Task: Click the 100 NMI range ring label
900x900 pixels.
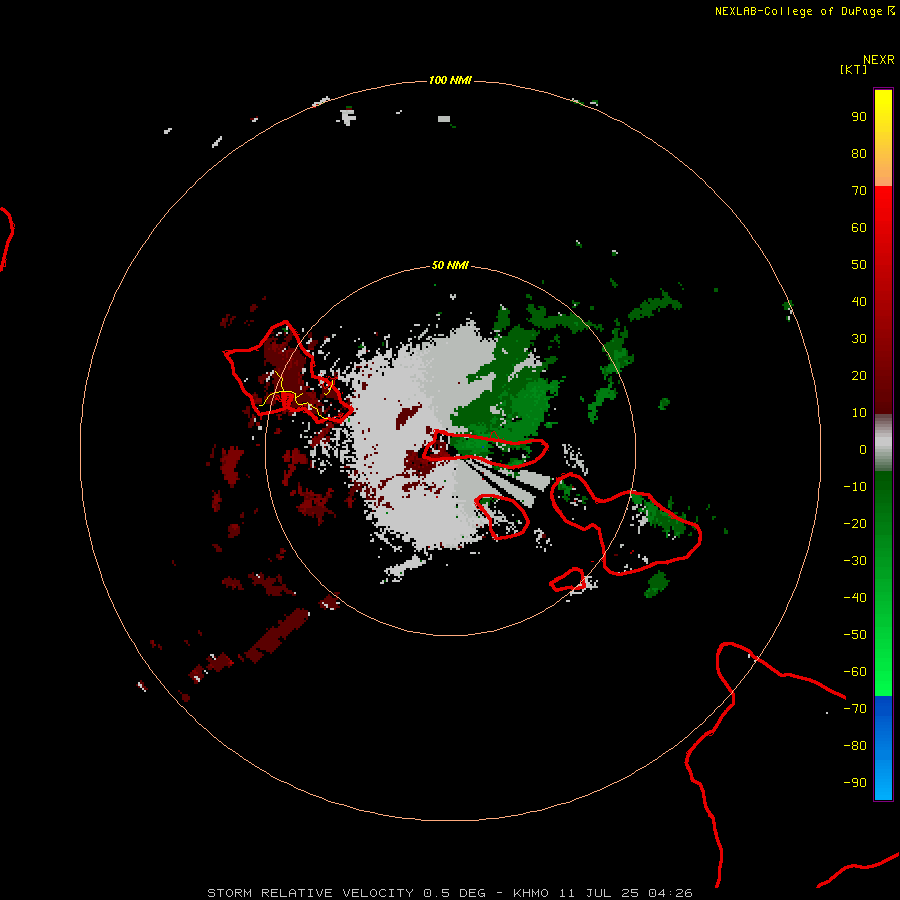Action: point(450,80)
